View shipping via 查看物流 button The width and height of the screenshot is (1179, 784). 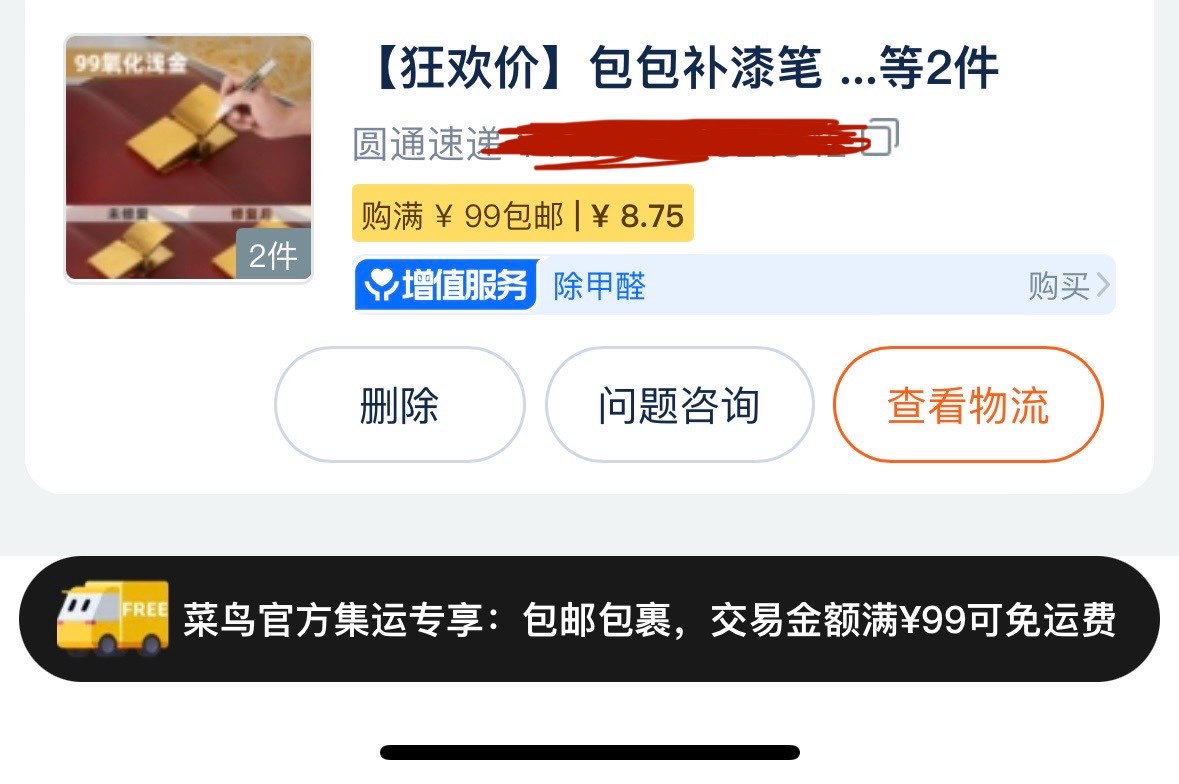coord(968,404)
